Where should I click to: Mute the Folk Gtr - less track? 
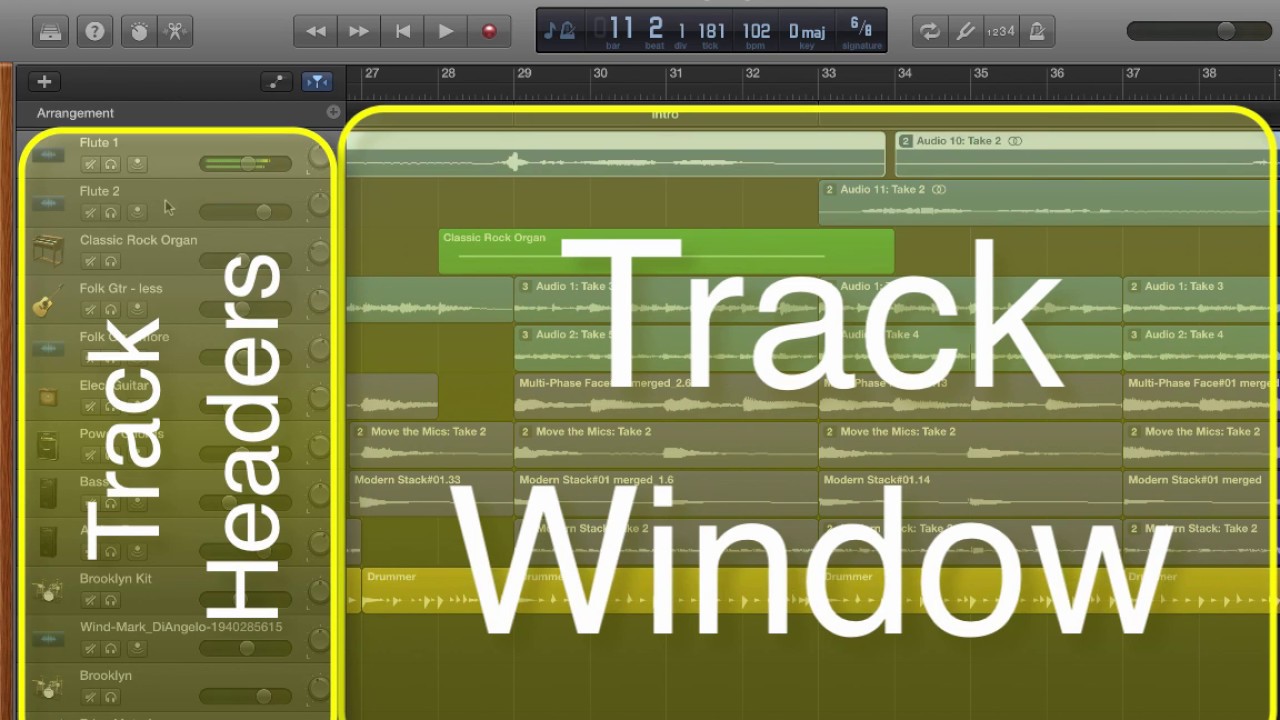click(90, 309)
